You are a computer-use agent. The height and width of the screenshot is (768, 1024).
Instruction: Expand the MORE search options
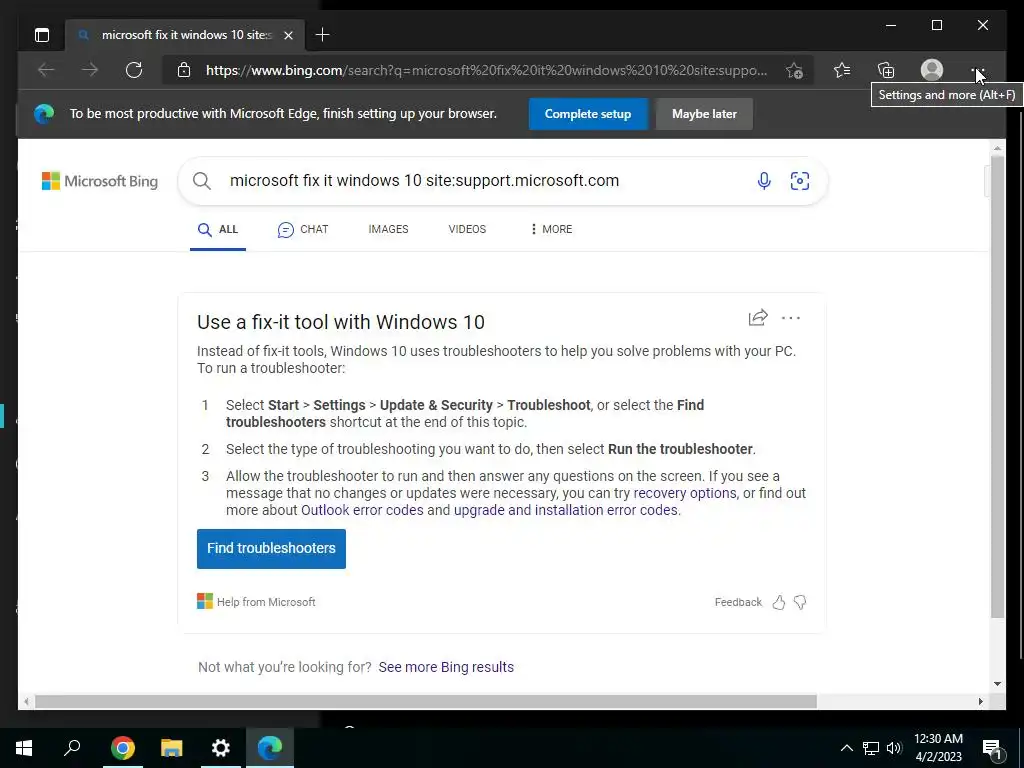(x=551, y=229)
